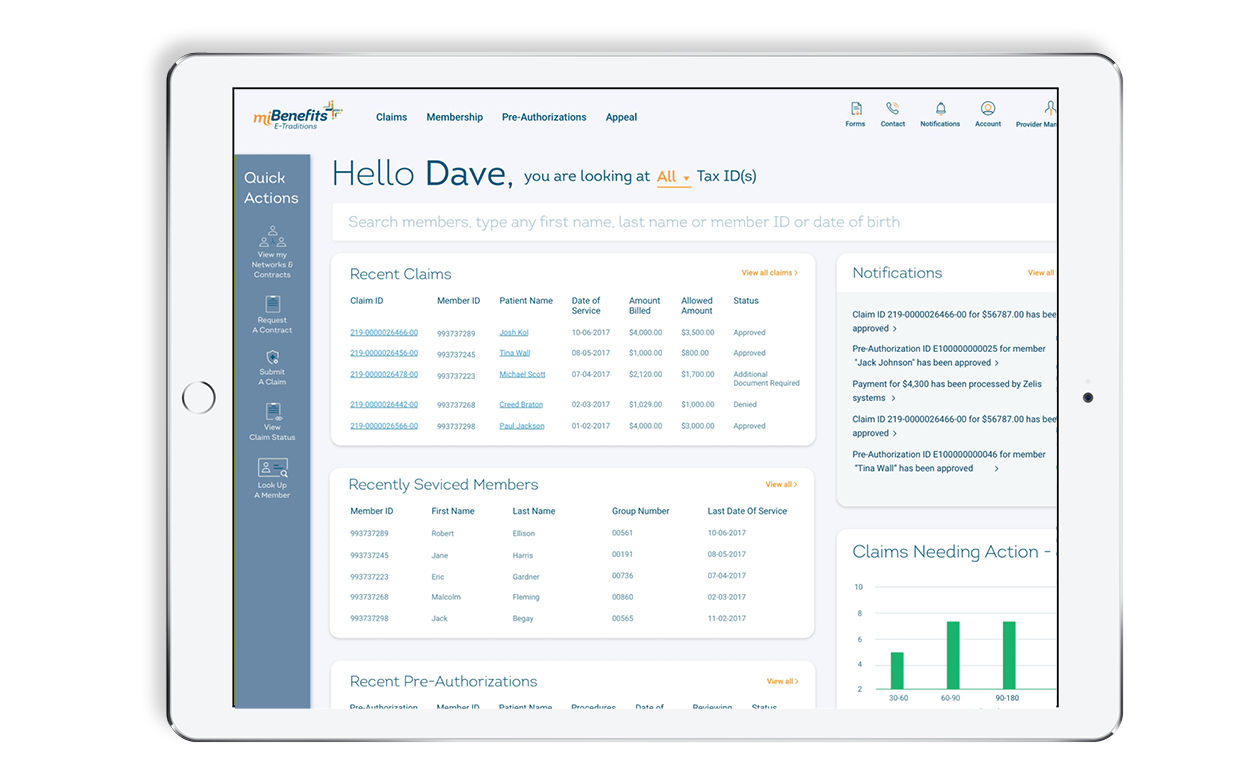The height and width of the screenshot is (781, 1250).
Task: Open claim 219-0000026456-00
Action: [384, 353]
